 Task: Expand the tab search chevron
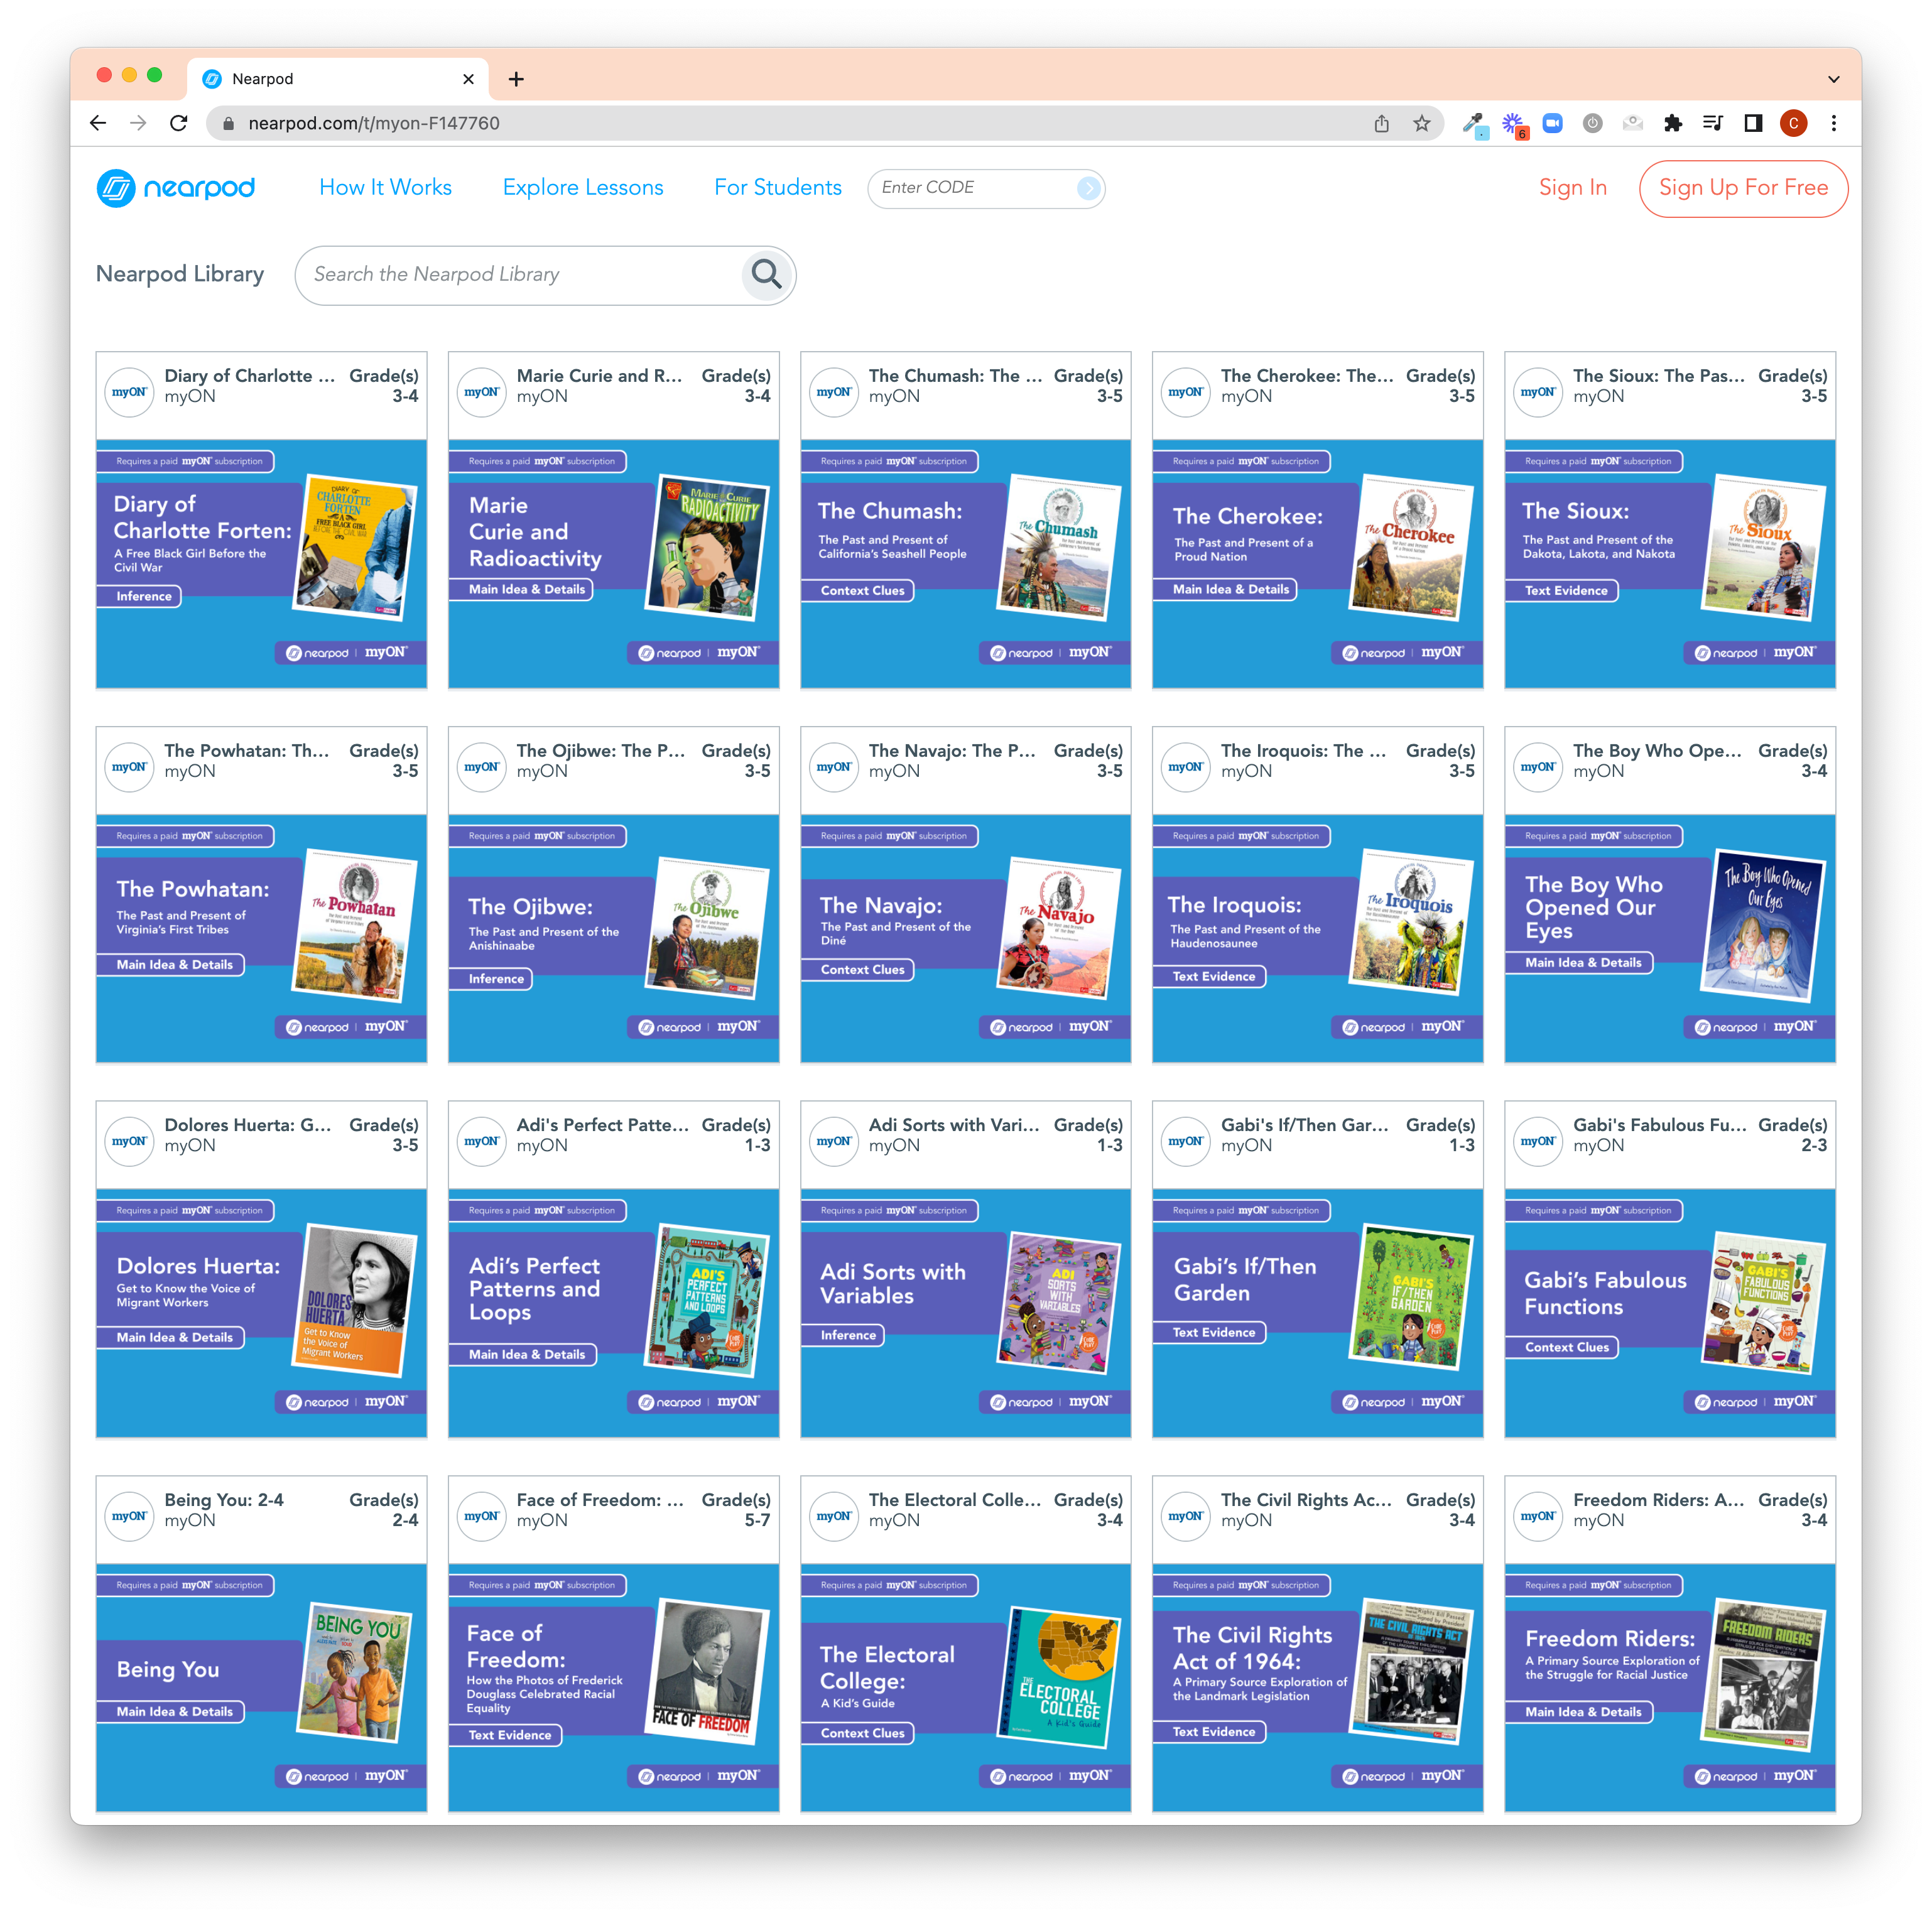click(x=1833, y=79)
